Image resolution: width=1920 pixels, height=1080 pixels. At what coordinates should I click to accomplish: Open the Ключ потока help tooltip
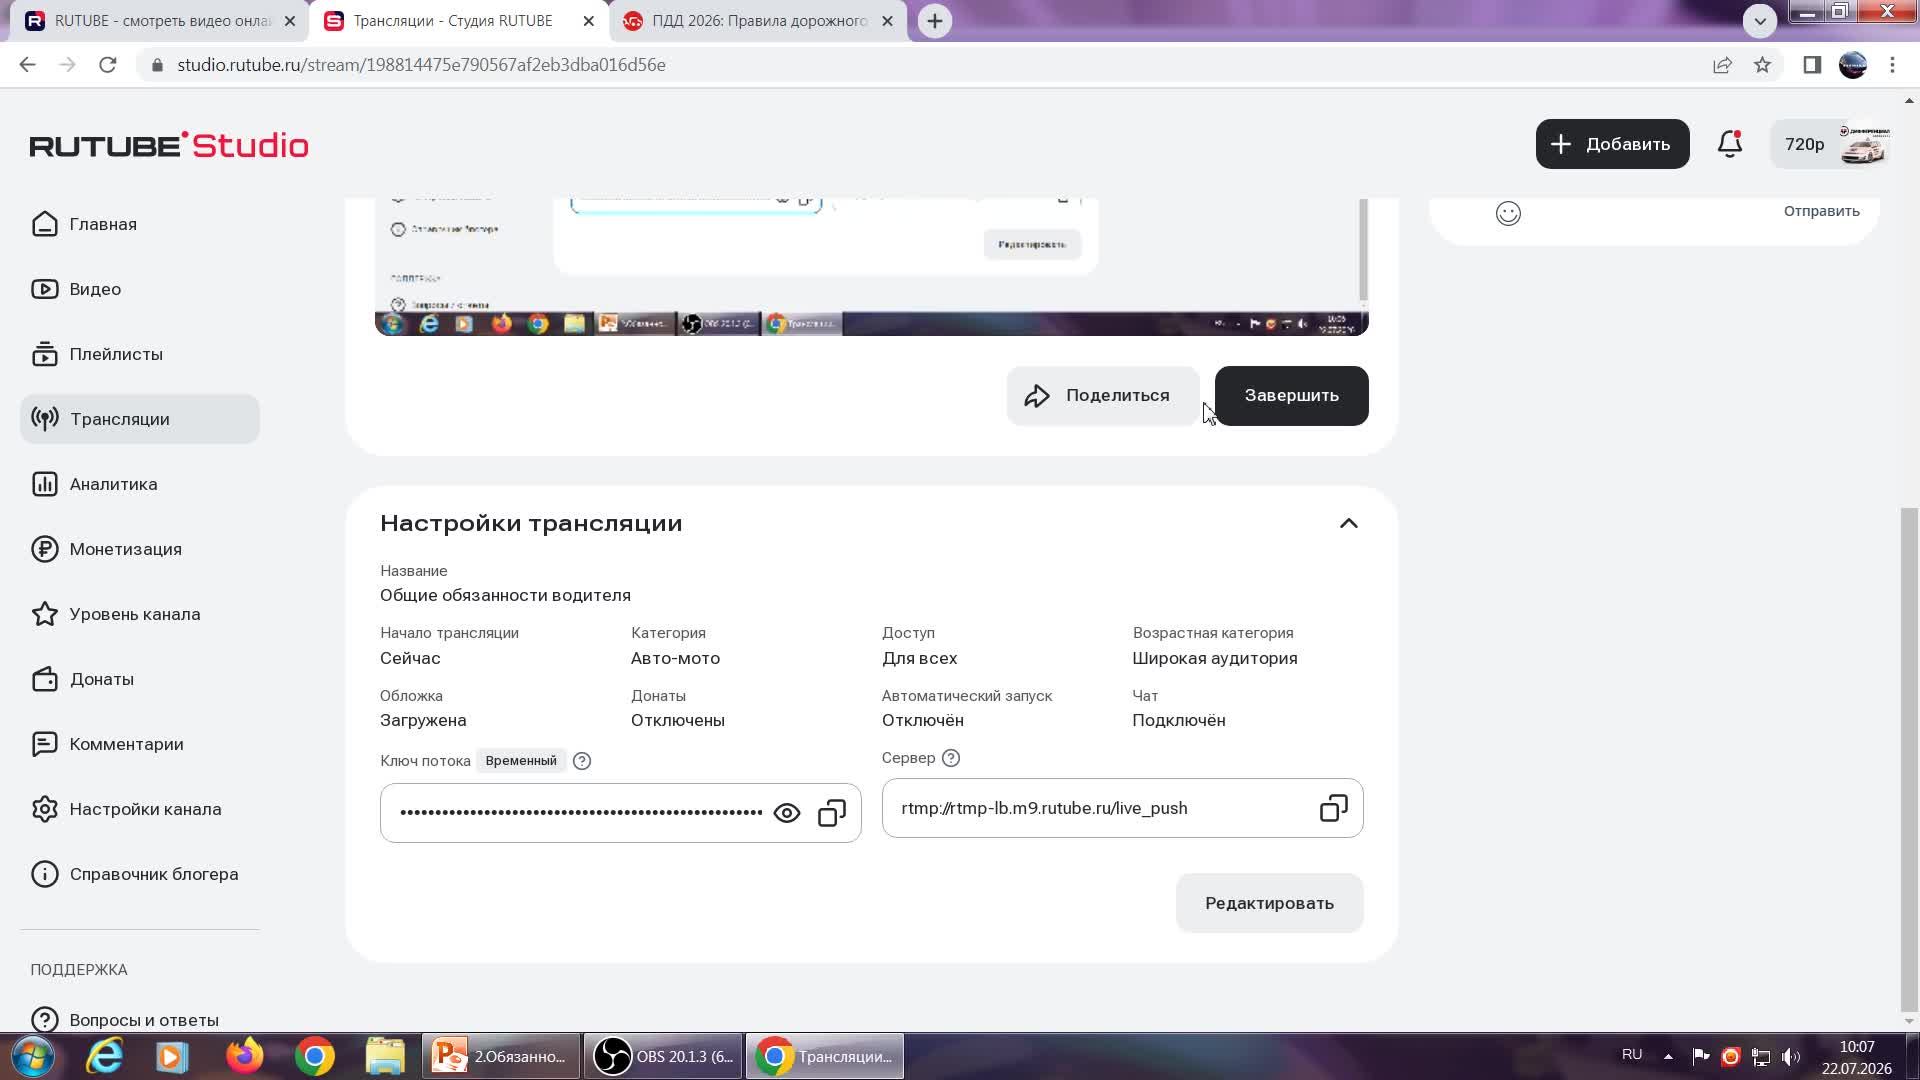[x=582, y=761]
